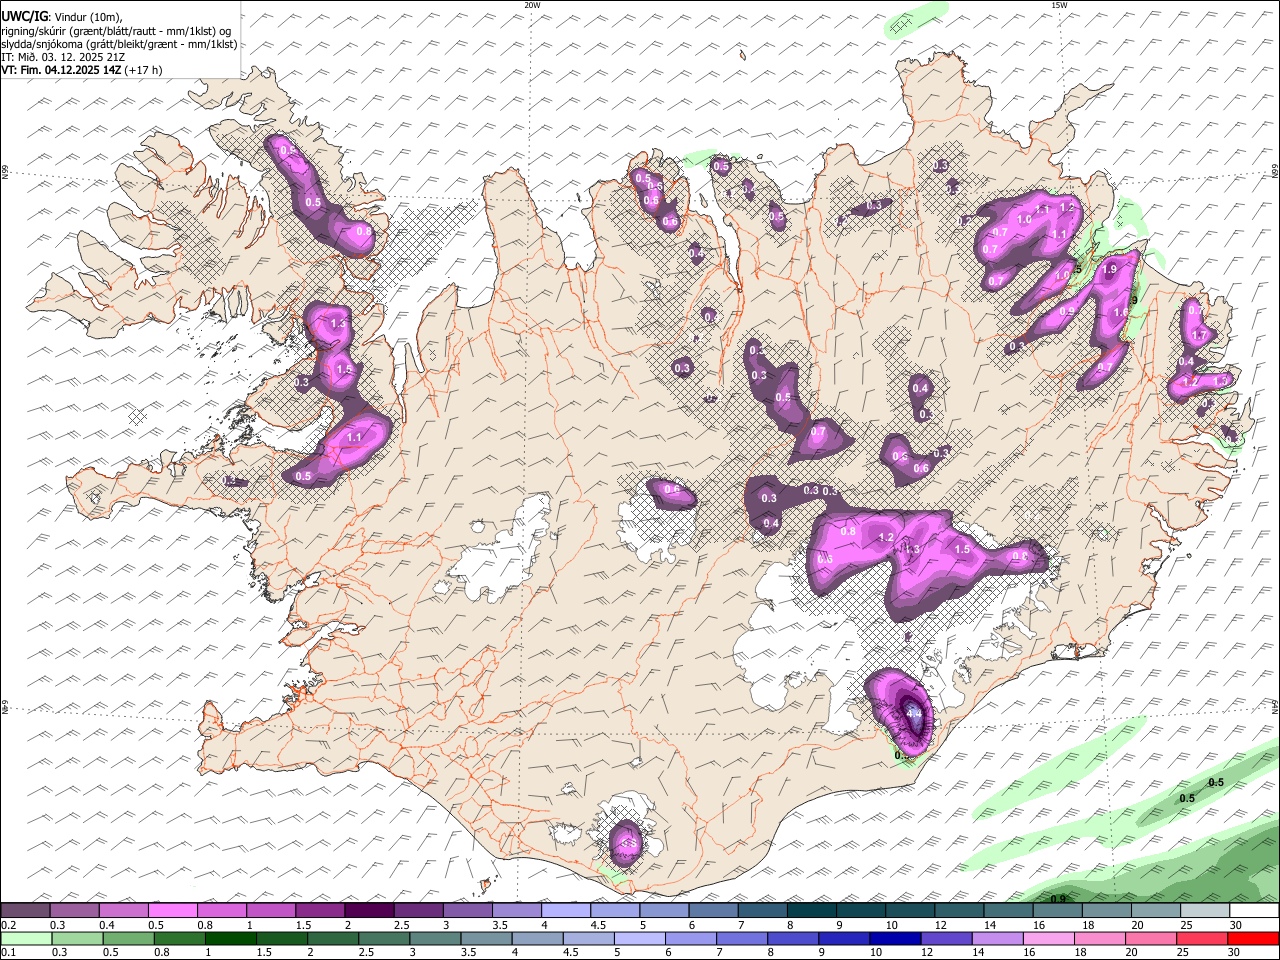
Task: Click the '0.2' label in the upper legend
Action: click(8, 925)
